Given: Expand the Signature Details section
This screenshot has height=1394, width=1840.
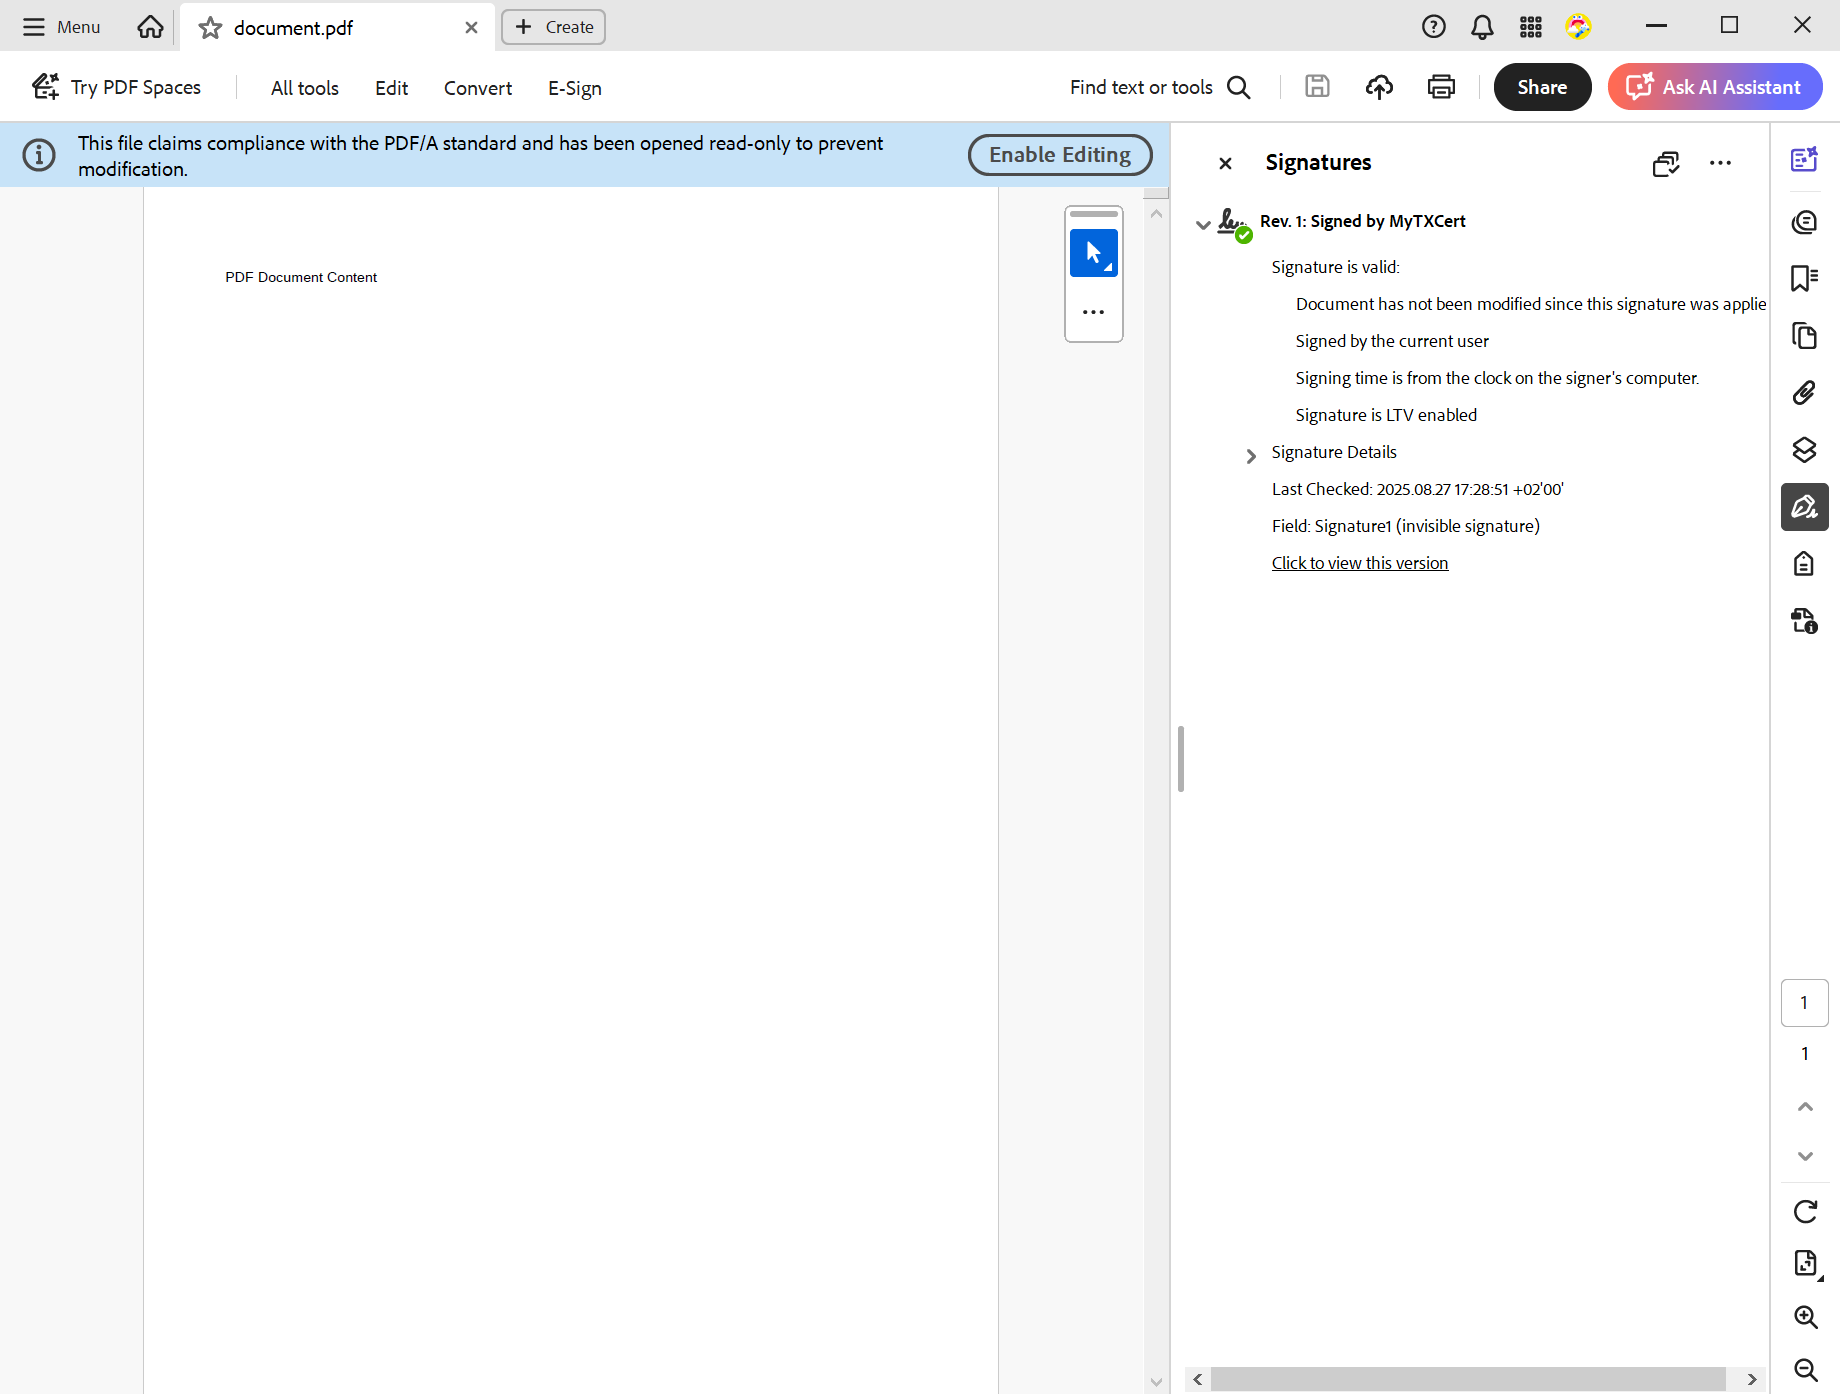Looking at the screenshot, I should coord(1250,456).
